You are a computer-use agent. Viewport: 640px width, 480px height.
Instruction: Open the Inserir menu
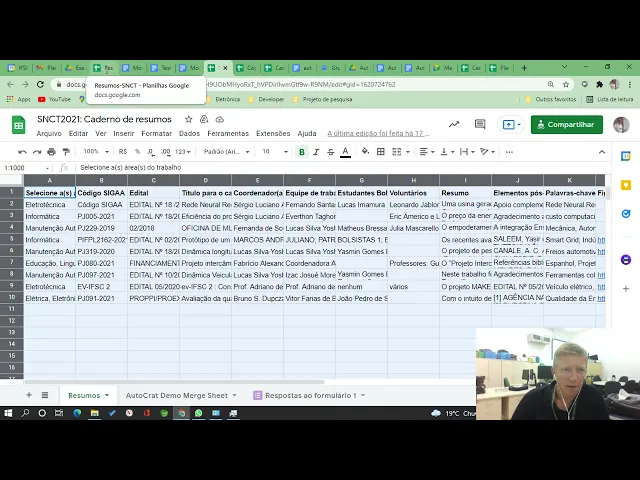pos(124,133)
